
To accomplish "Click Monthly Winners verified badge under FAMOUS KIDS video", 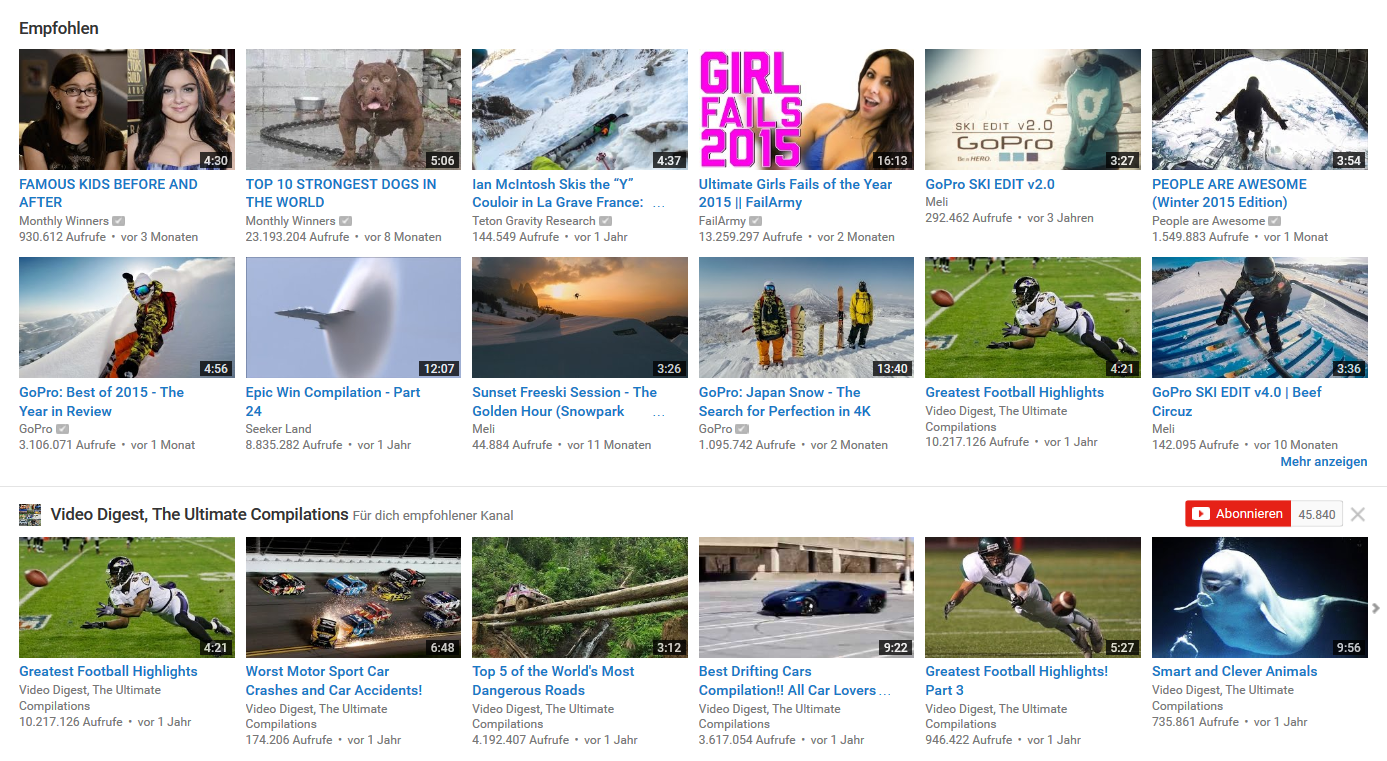I will 119,221.
